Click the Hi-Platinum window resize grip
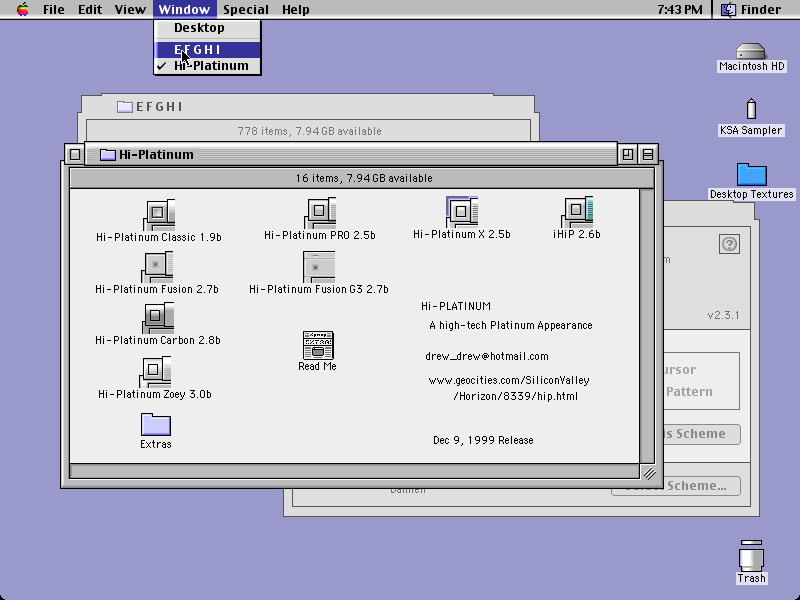 pos(648,473)
